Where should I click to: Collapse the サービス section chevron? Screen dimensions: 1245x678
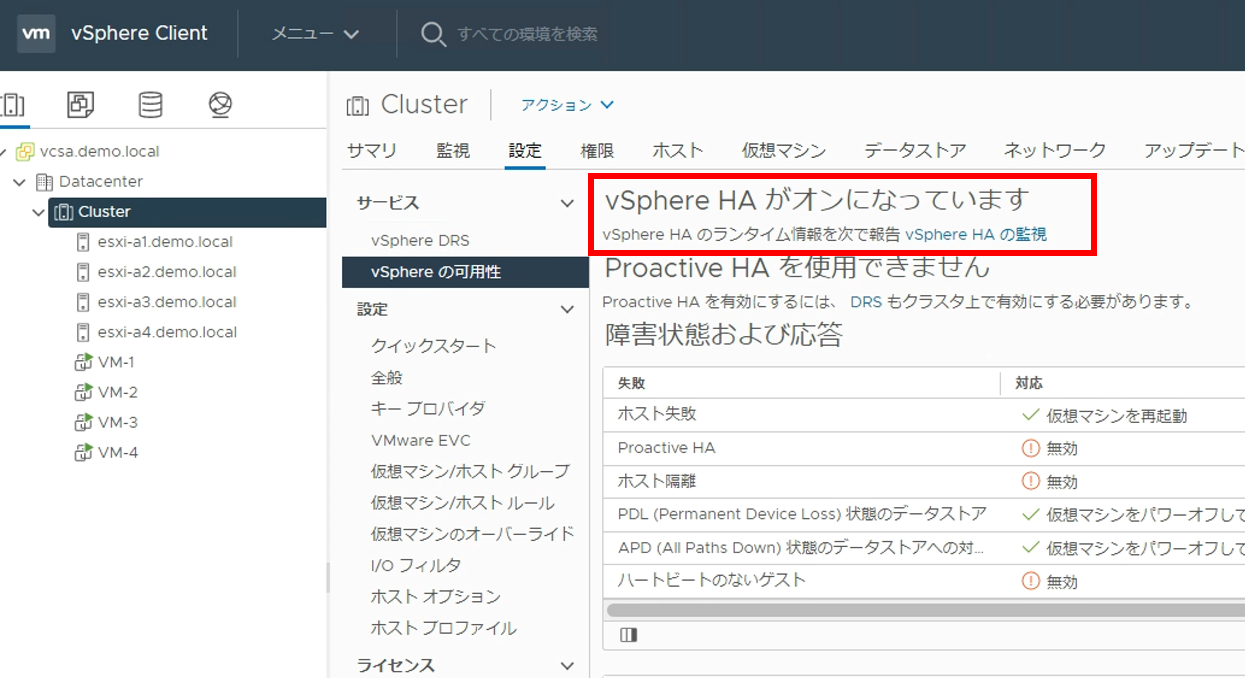point(568,203)
